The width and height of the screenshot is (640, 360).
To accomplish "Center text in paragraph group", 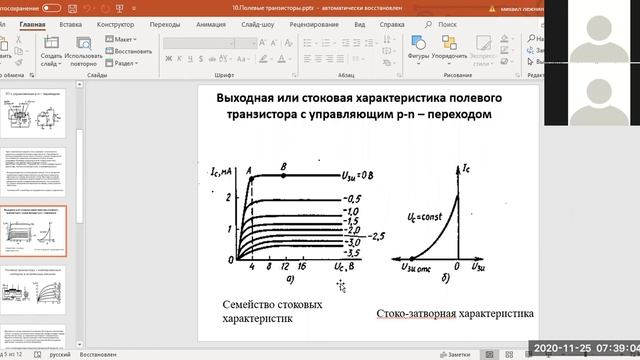I will tap(318, 59).
